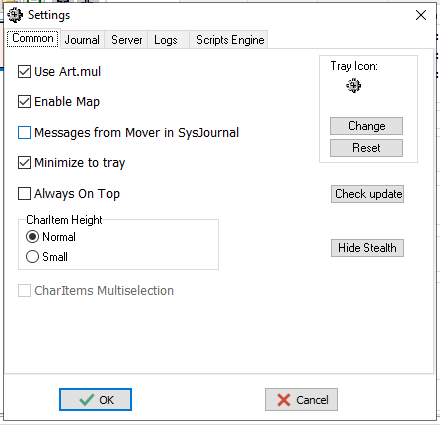Viewport: 440px width, 426px height.
Task: Enable Messages from Mover in SysJournal
Action: pyautogui.click(x=24, y=132)
